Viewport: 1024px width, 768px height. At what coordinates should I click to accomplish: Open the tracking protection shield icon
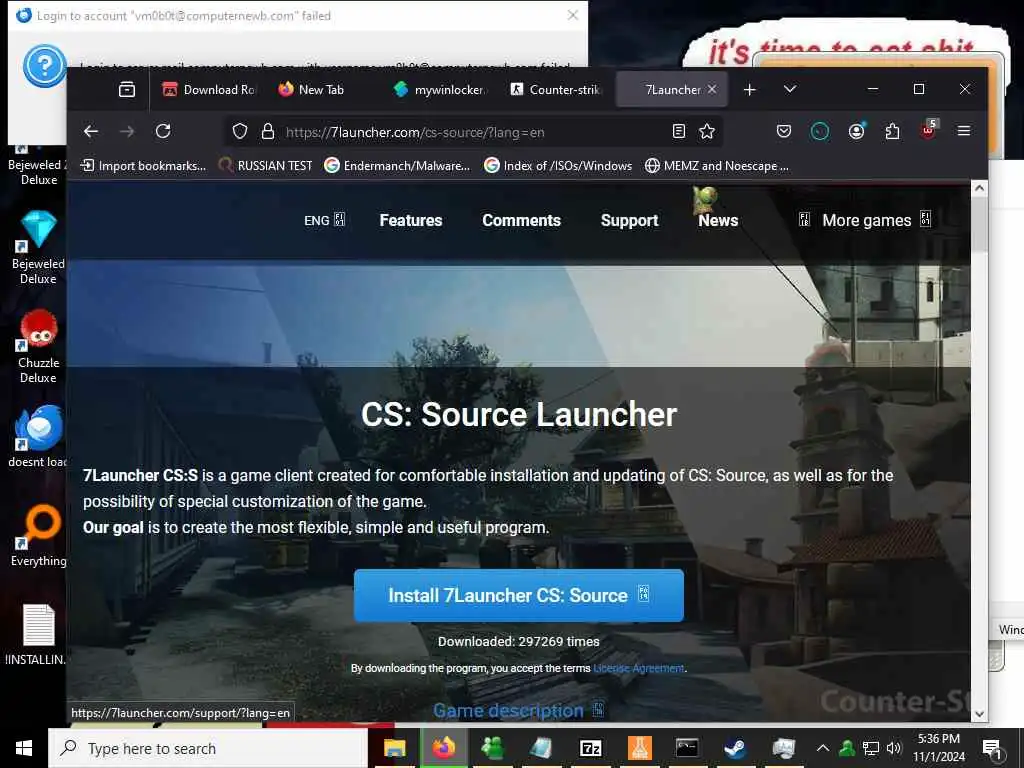pyautogui.click(x=240, y=131)
